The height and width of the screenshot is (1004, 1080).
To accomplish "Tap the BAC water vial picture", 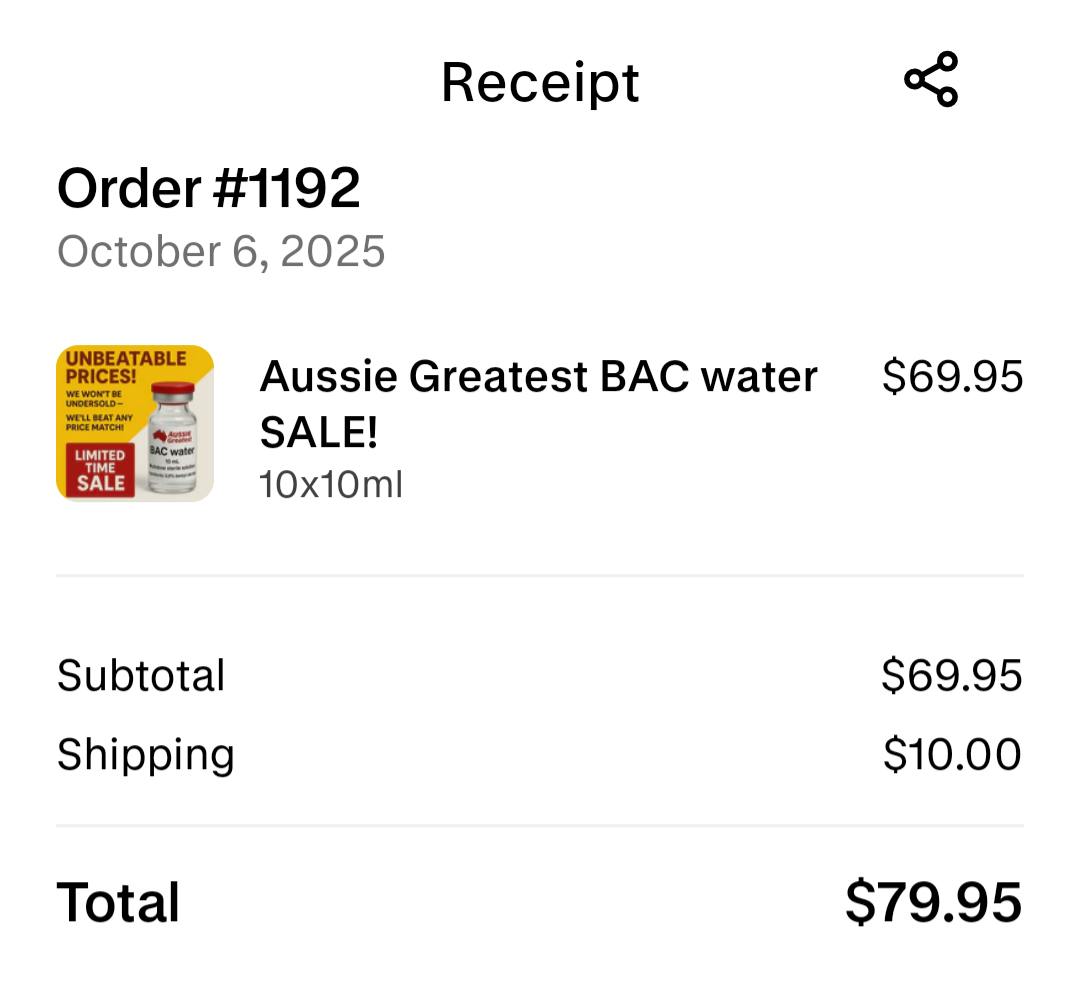I will [x=174, y=440].
